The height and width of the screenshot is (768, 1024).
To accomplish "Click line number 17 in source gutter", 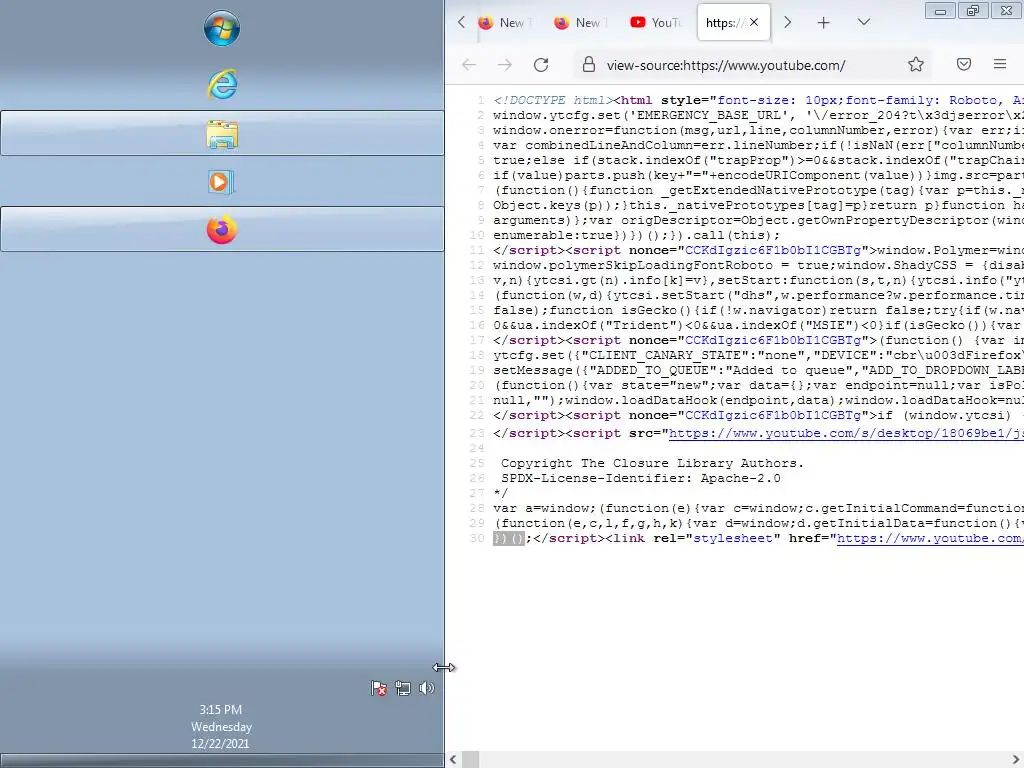I will pos(477,340).
